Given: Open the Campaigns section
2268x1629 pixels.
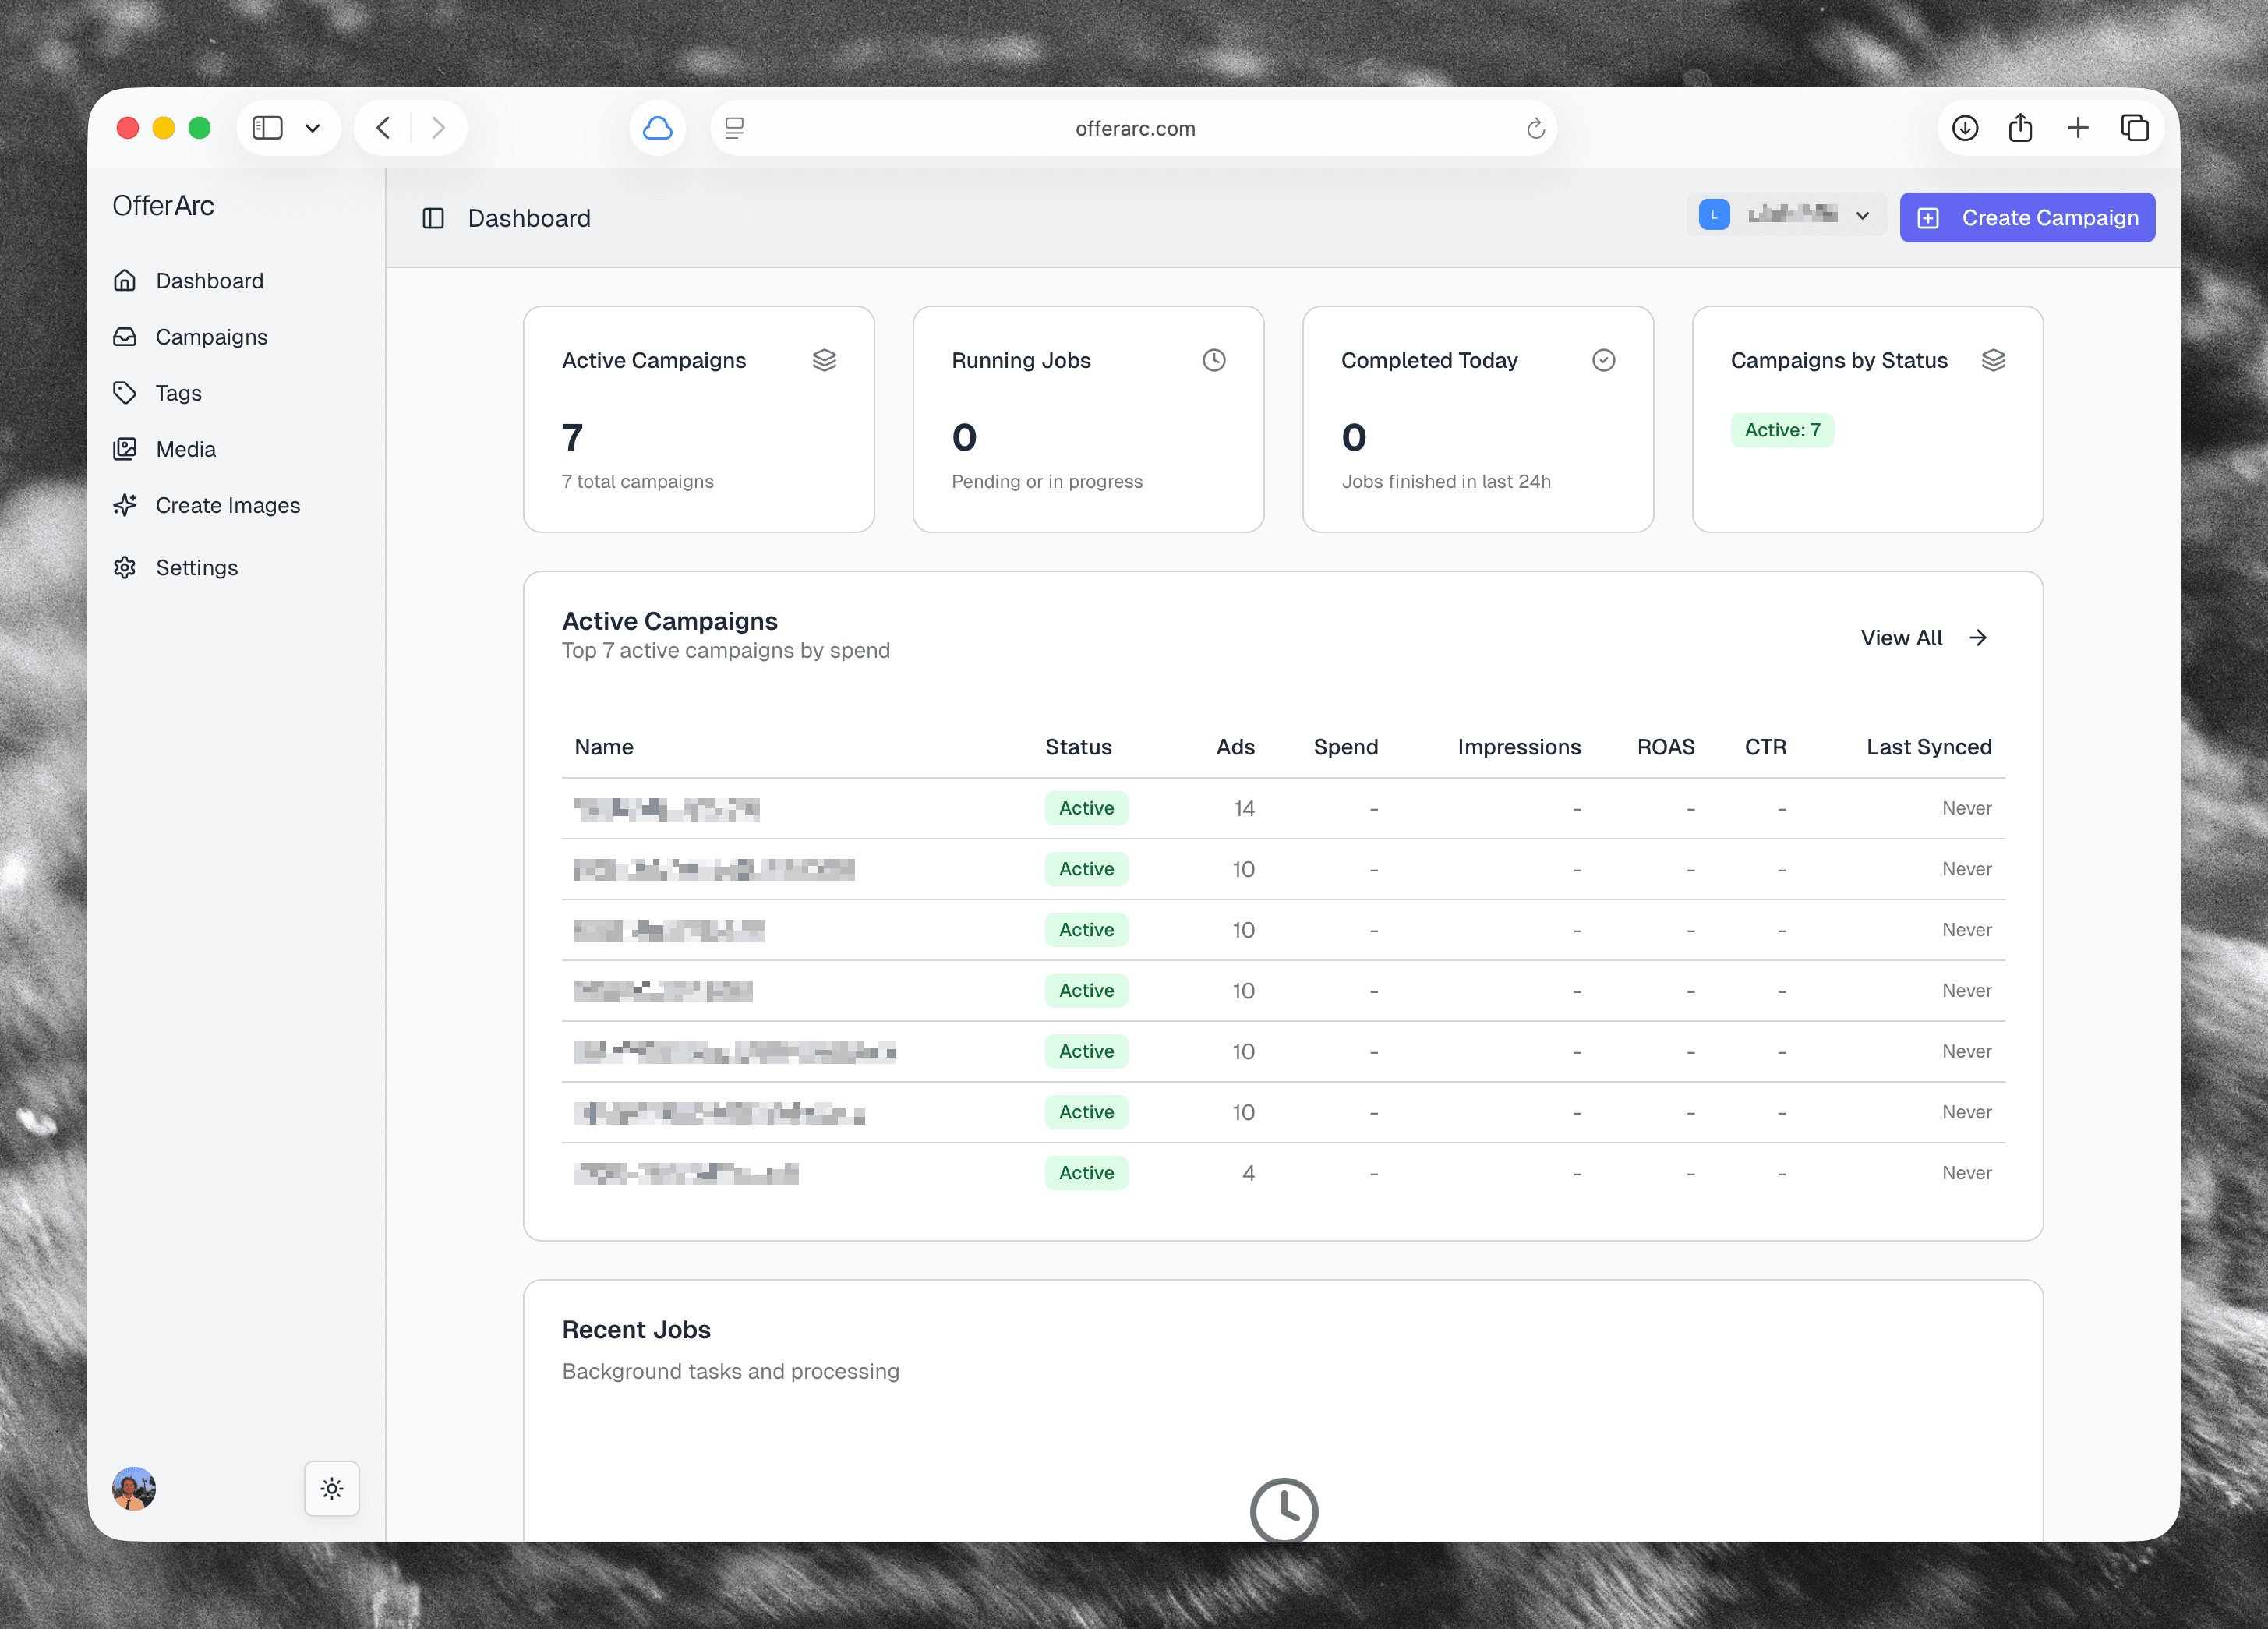Looking at the screenshot, I should coord(210,337).
